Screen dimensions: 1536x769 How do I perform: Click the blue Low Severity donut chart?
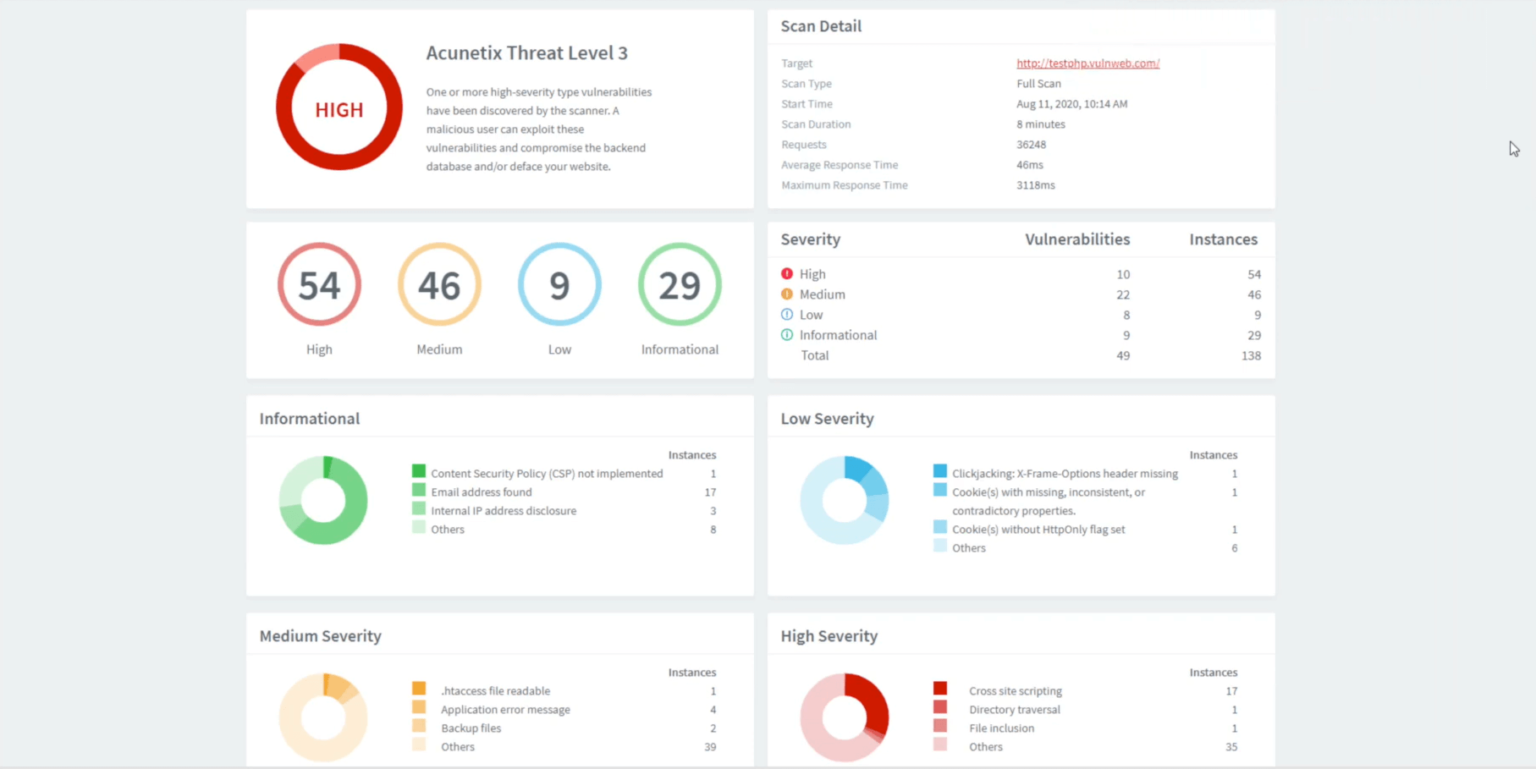pyautogui.click(x=844, y=500)
